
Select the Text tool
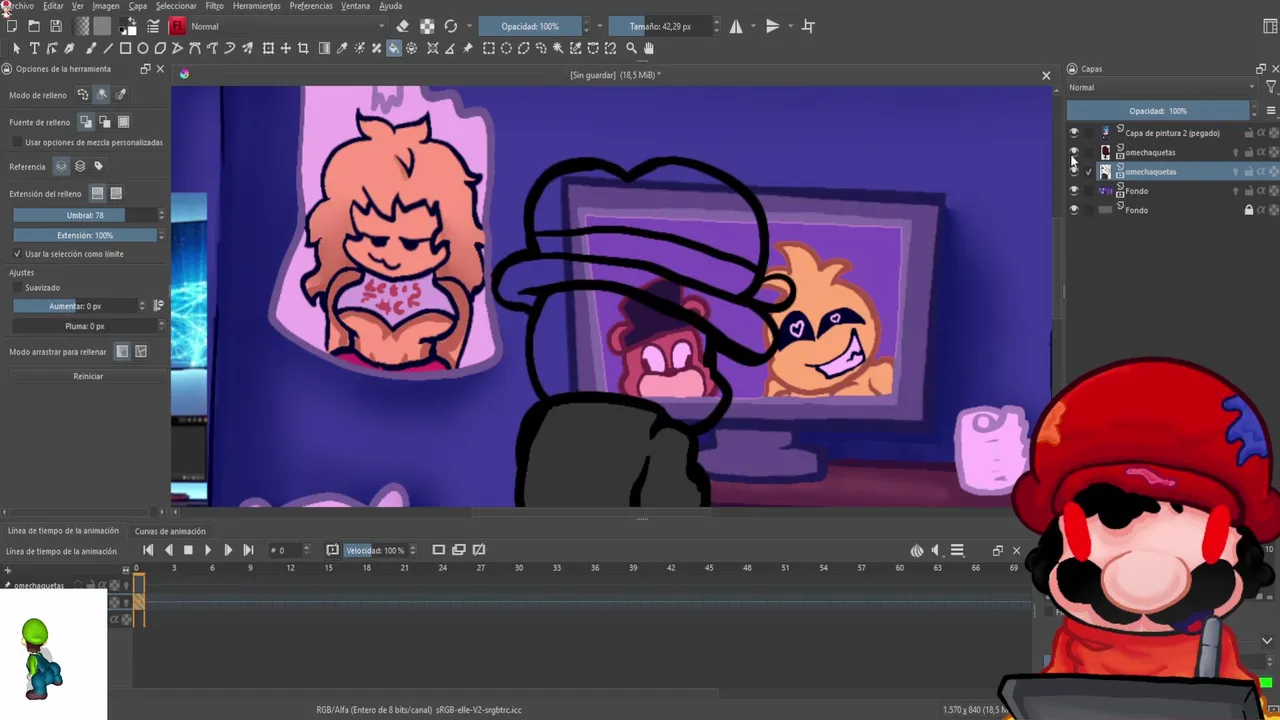click(34, 48)
